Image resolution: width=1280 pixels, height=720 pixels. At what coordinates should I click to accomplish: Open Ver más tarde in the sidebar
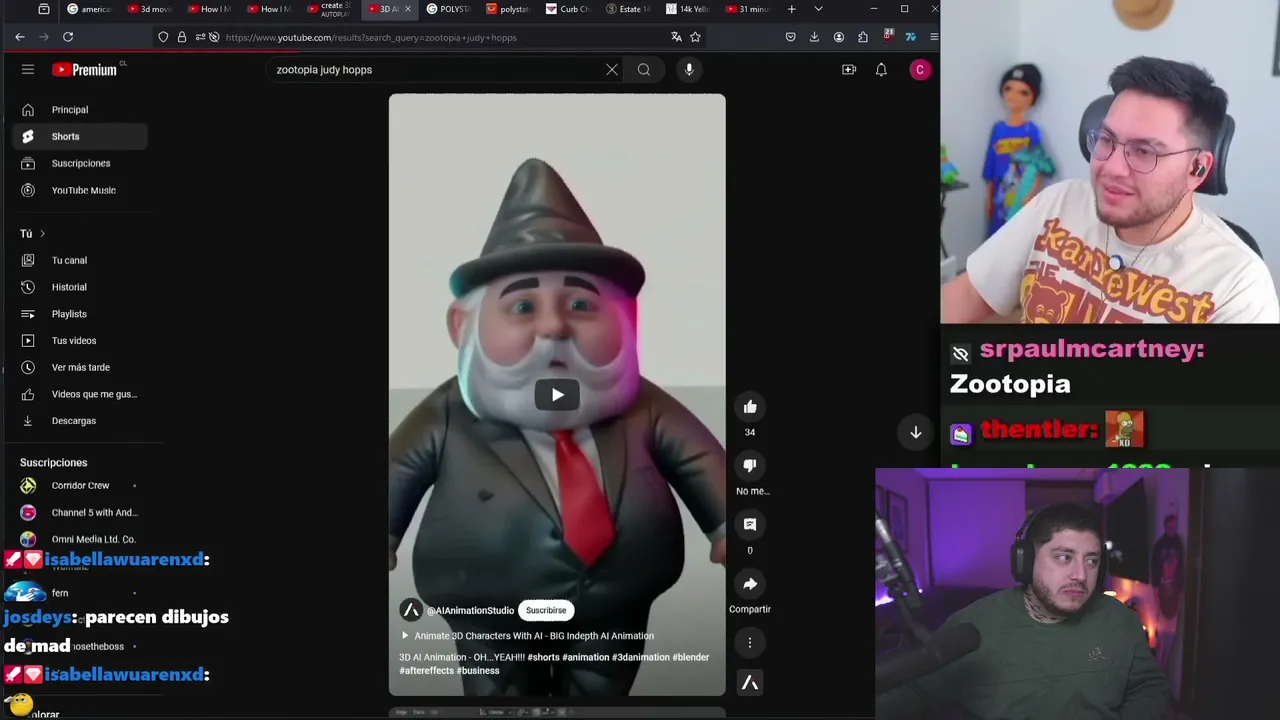(x=81, y=367)
